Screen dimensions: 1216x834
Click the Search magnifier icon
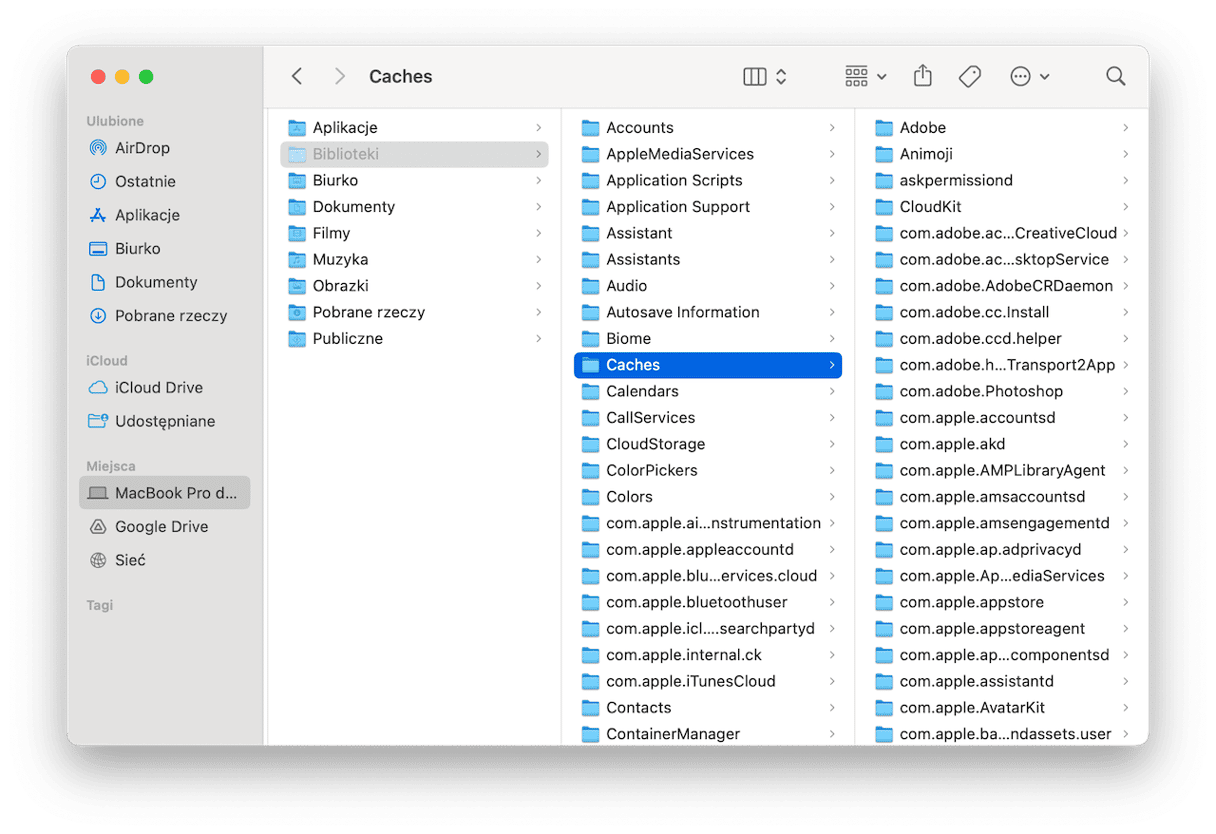(1116, 76)
